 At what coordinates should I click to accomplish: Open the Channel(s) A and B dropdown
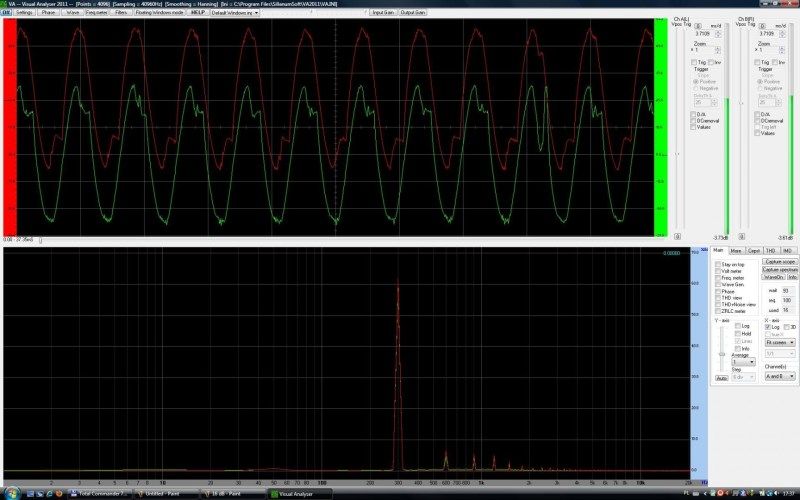[780, 376]
